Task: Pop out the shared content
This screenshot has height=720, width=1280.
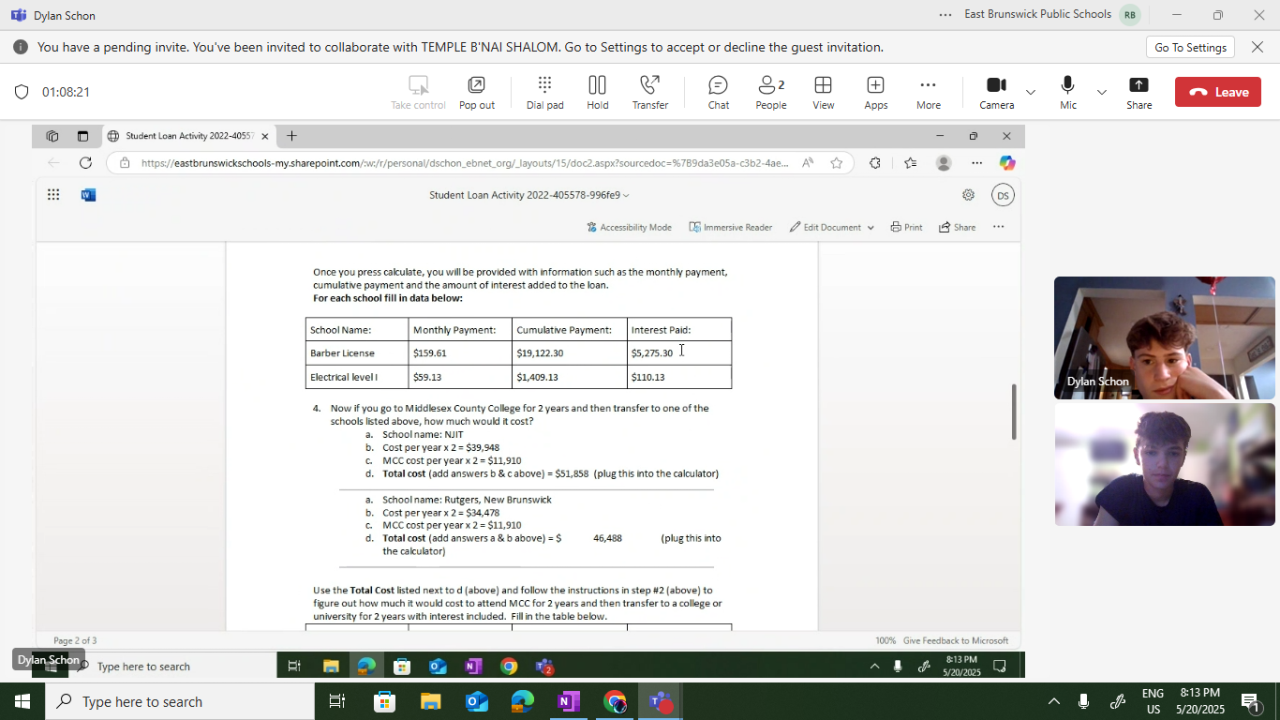Action: [x=476, y=92]
